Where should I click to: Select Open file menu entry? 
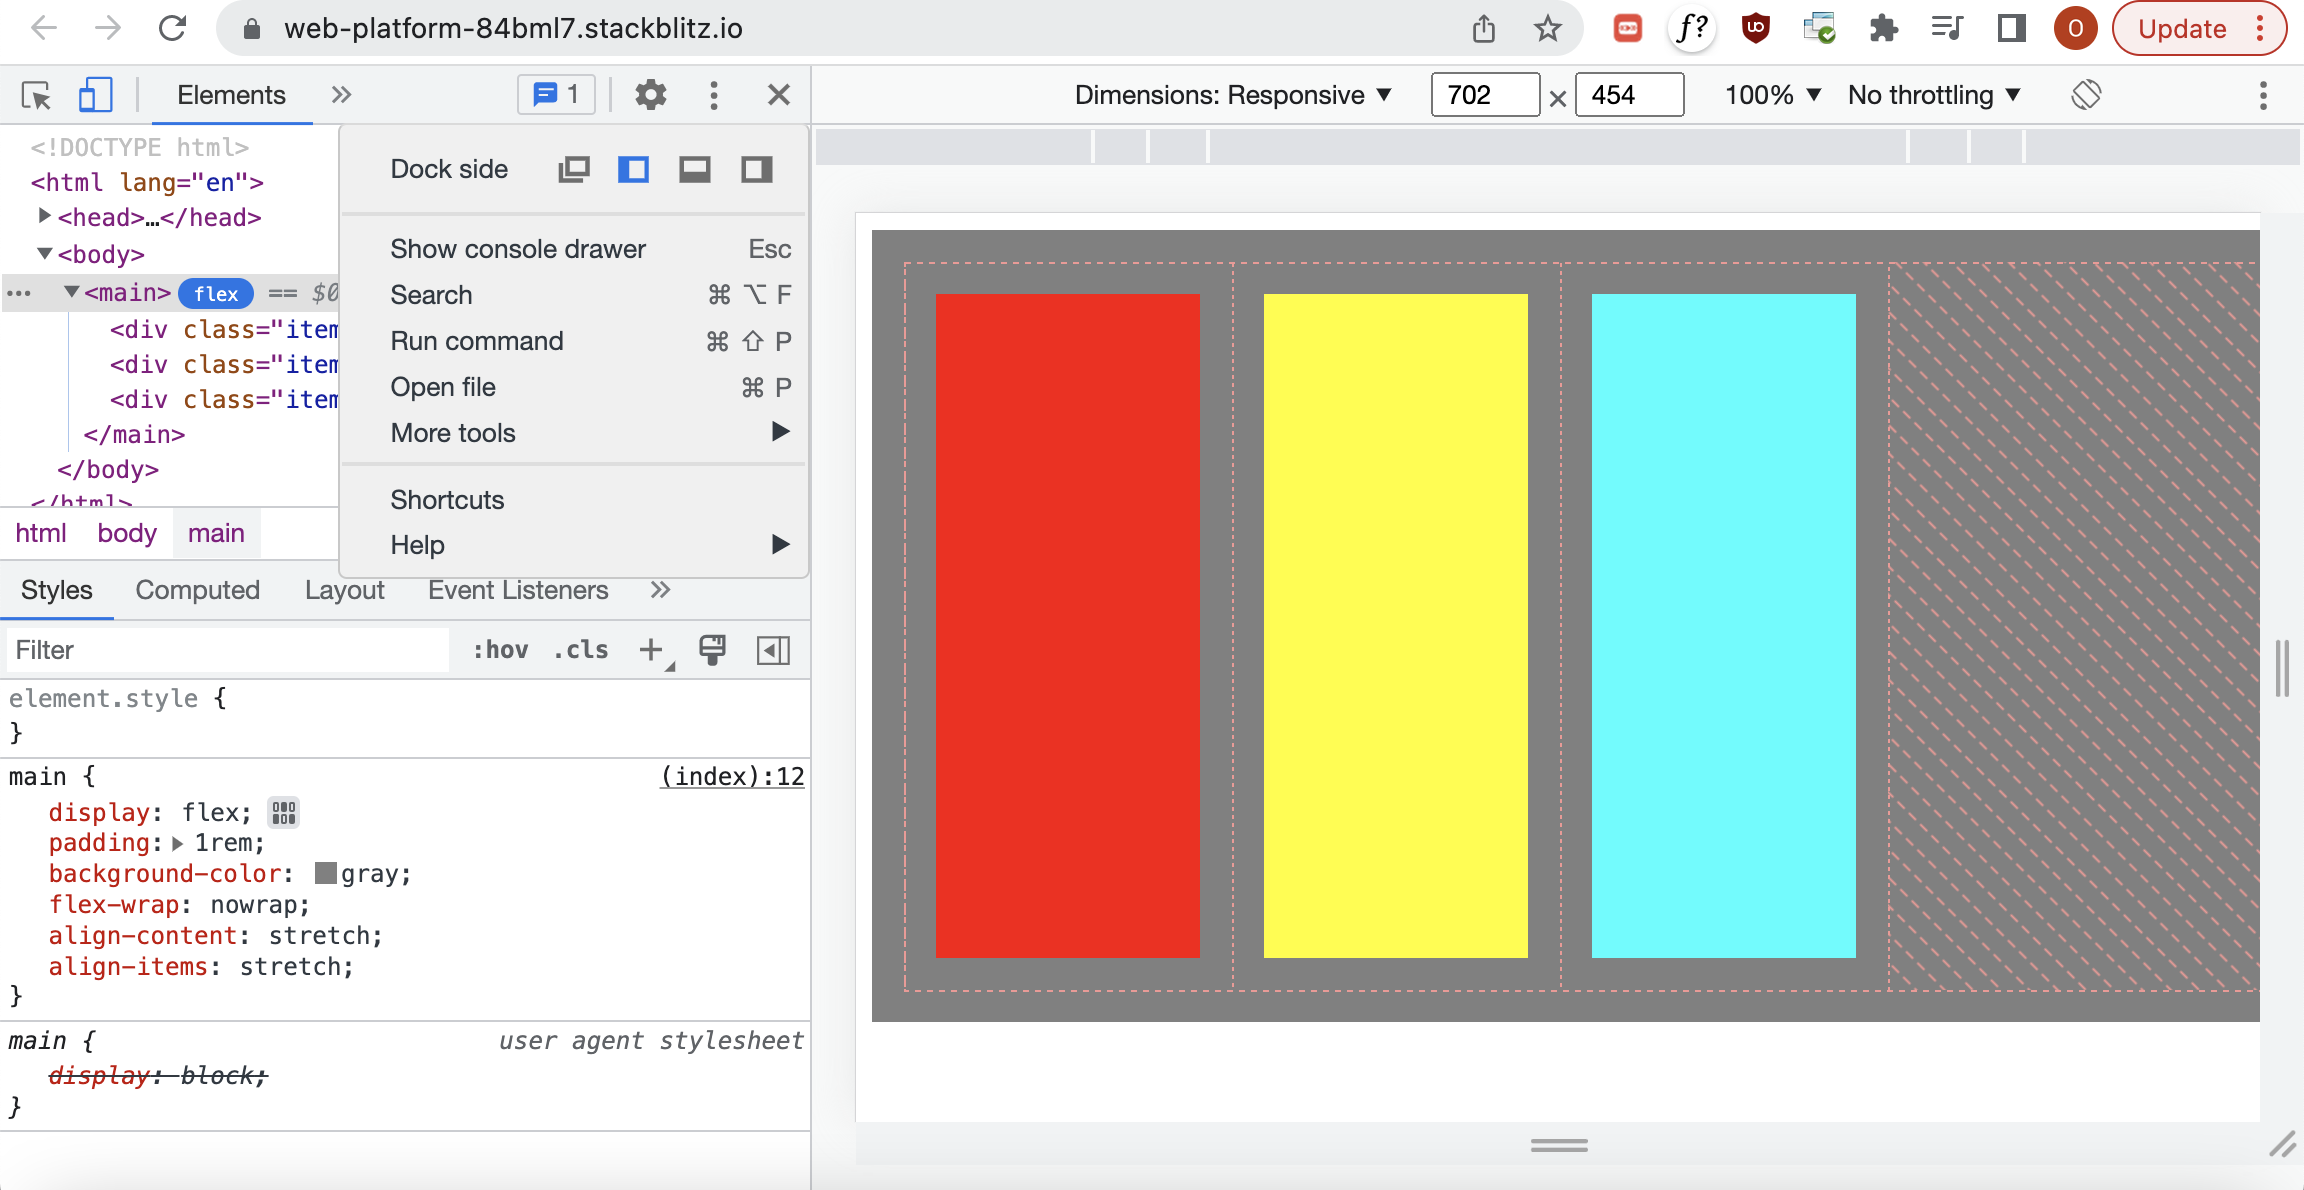pos(573,387)
